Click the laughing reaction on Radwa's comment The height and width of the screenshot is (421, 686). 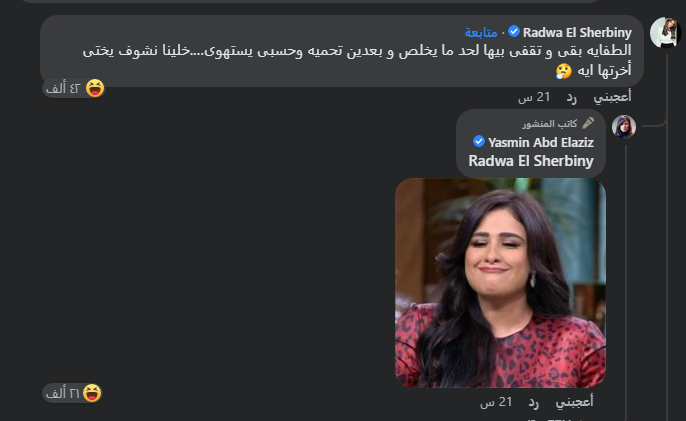pyautogui.click(x=74, y=88)
